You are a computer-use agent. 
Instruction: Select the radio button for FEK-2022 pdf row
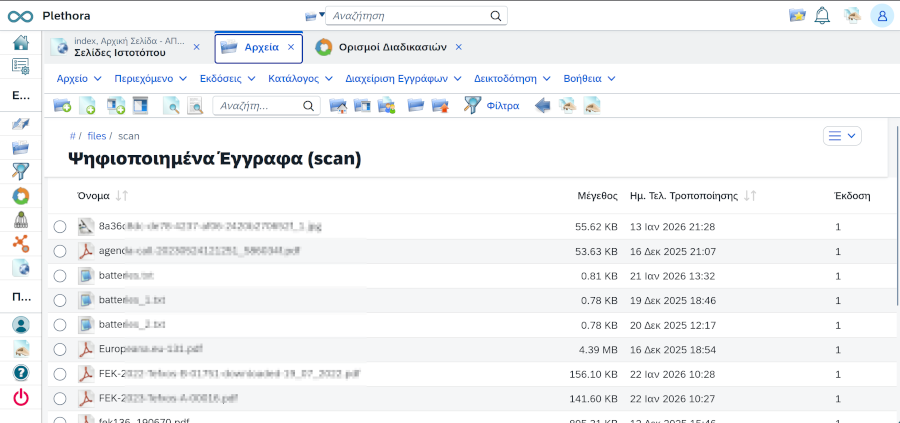tap(60, 374)
